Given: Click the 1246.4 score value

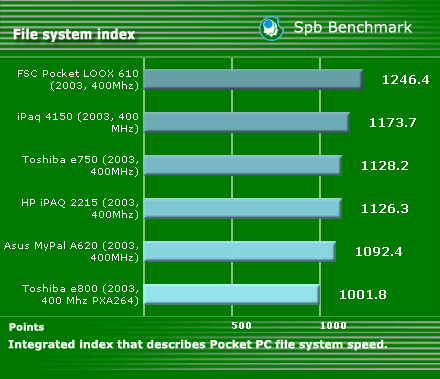Looking at the screenshot, I should pos(406,80).
